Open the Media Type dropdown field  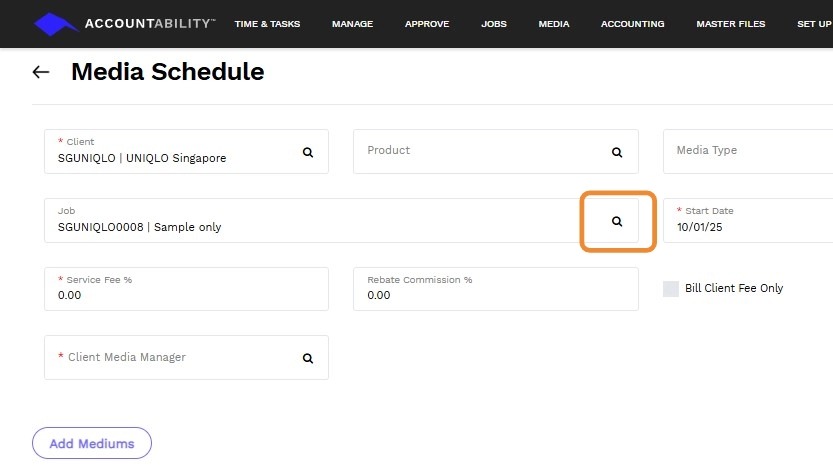coord(747,151)
